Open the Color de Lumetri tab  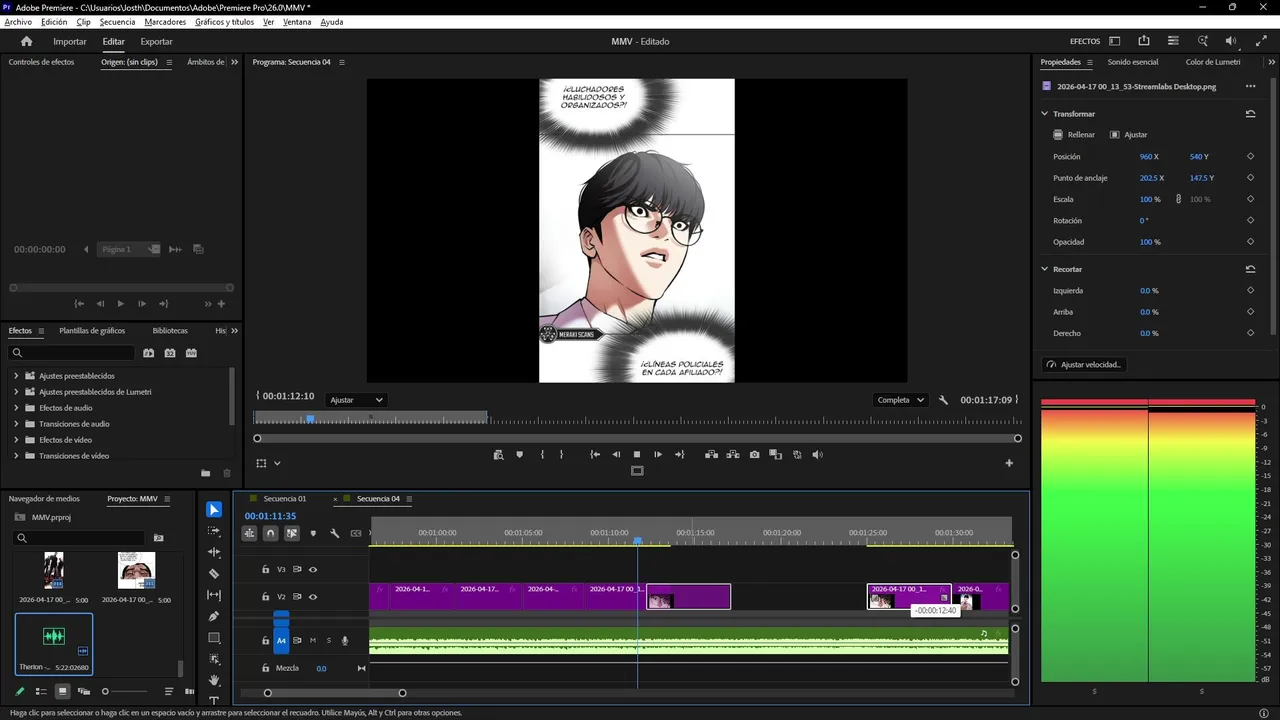tap(1213, 62)
